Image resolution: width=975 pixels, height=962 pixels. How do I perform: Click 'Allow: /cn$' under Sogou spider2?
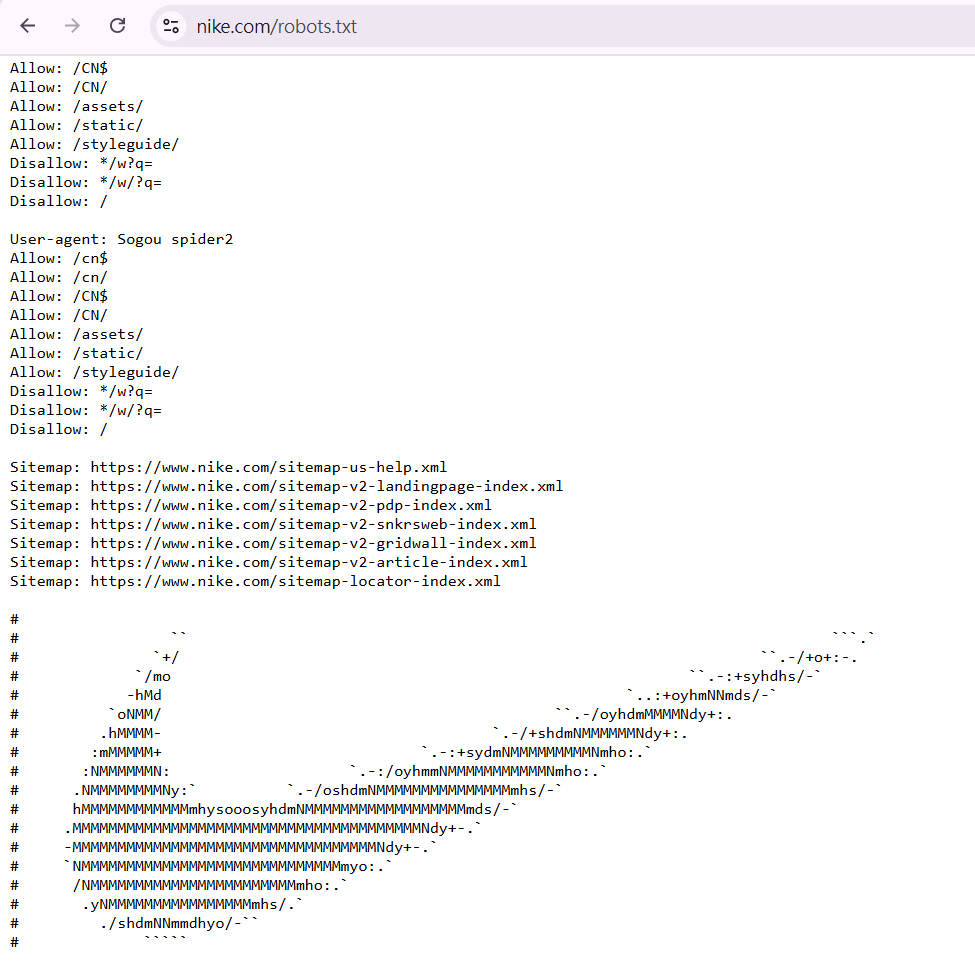[58, 258]
